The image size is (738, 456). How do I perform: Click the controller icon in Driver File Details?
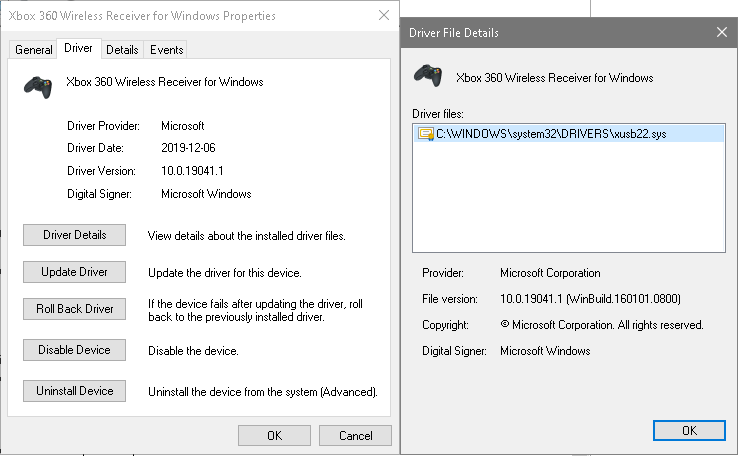pyautogui.click(x=428, y=75)
